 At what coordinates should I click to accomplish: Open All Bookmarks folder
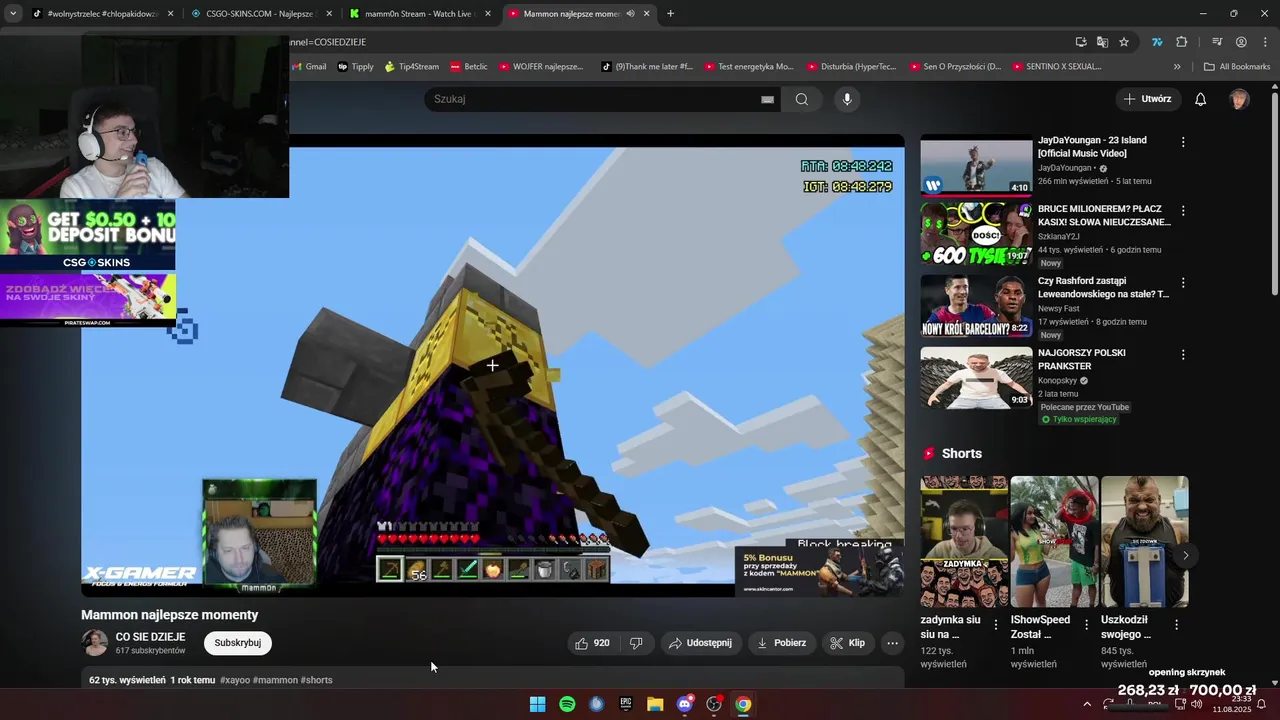coord(1237,67)
